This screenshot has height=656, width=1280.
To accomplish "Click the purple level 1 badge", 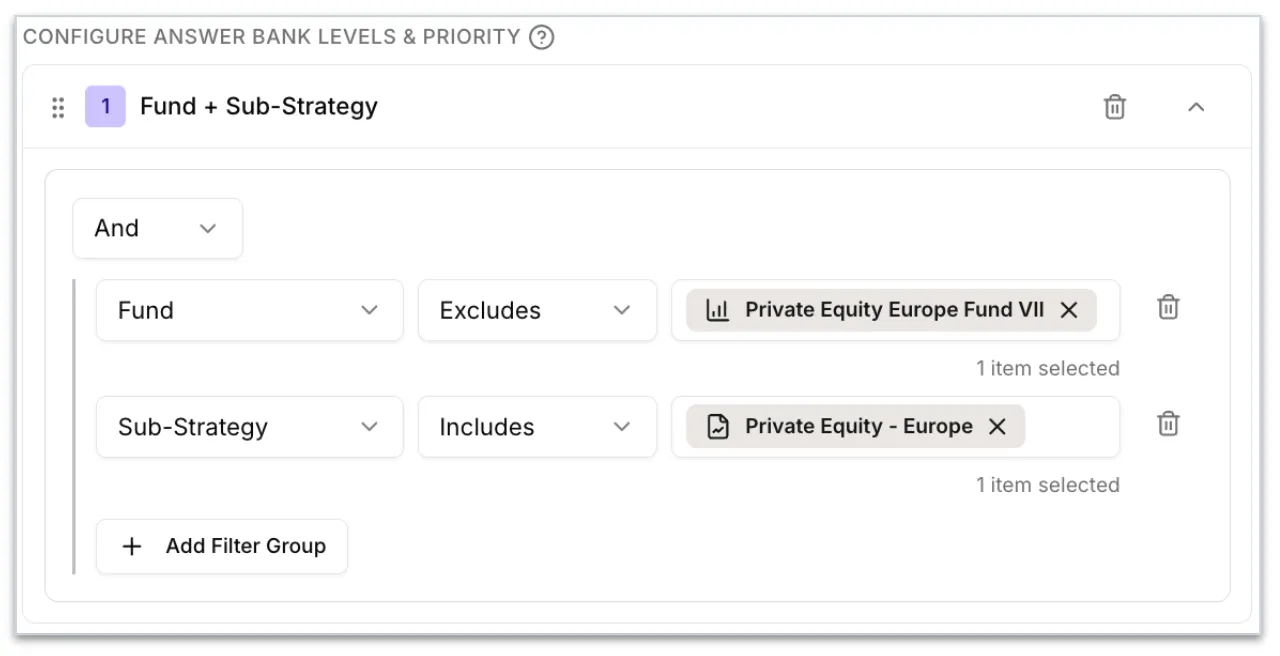I will (x=105, y=107).
